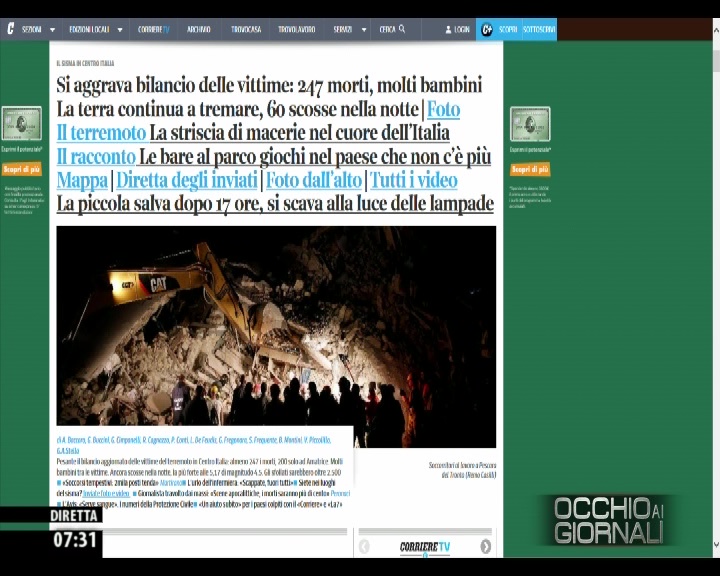Click the Il sisma in Centro Italia label
The image size is (720, 576).
85,63
